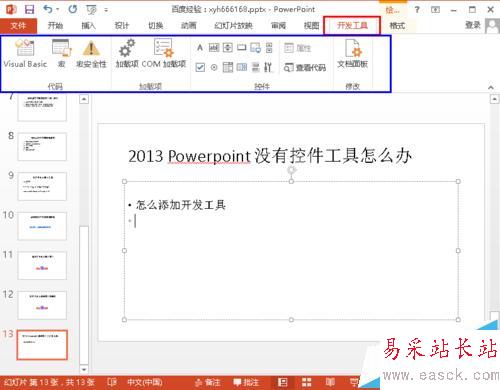Insert a Text Box control

(x=214, y=48)
